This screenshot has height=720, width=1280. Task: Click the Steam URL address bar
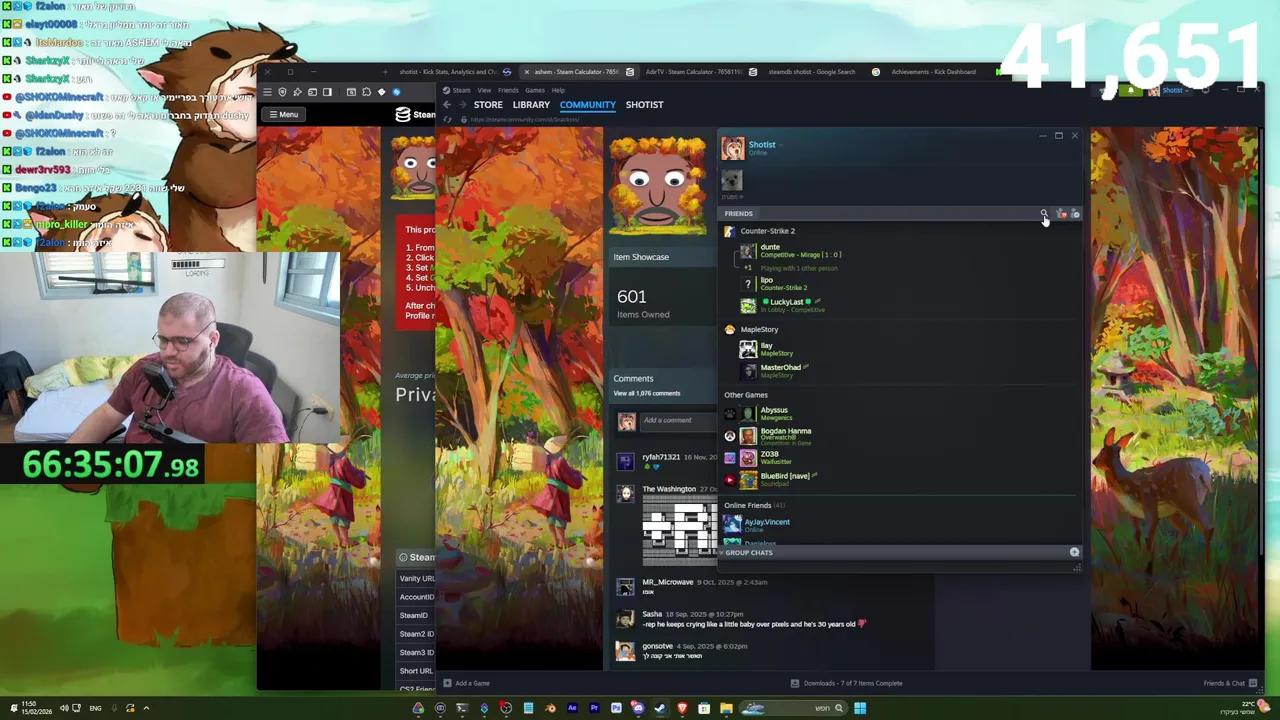pyautogui.click(x=525, y=120)
